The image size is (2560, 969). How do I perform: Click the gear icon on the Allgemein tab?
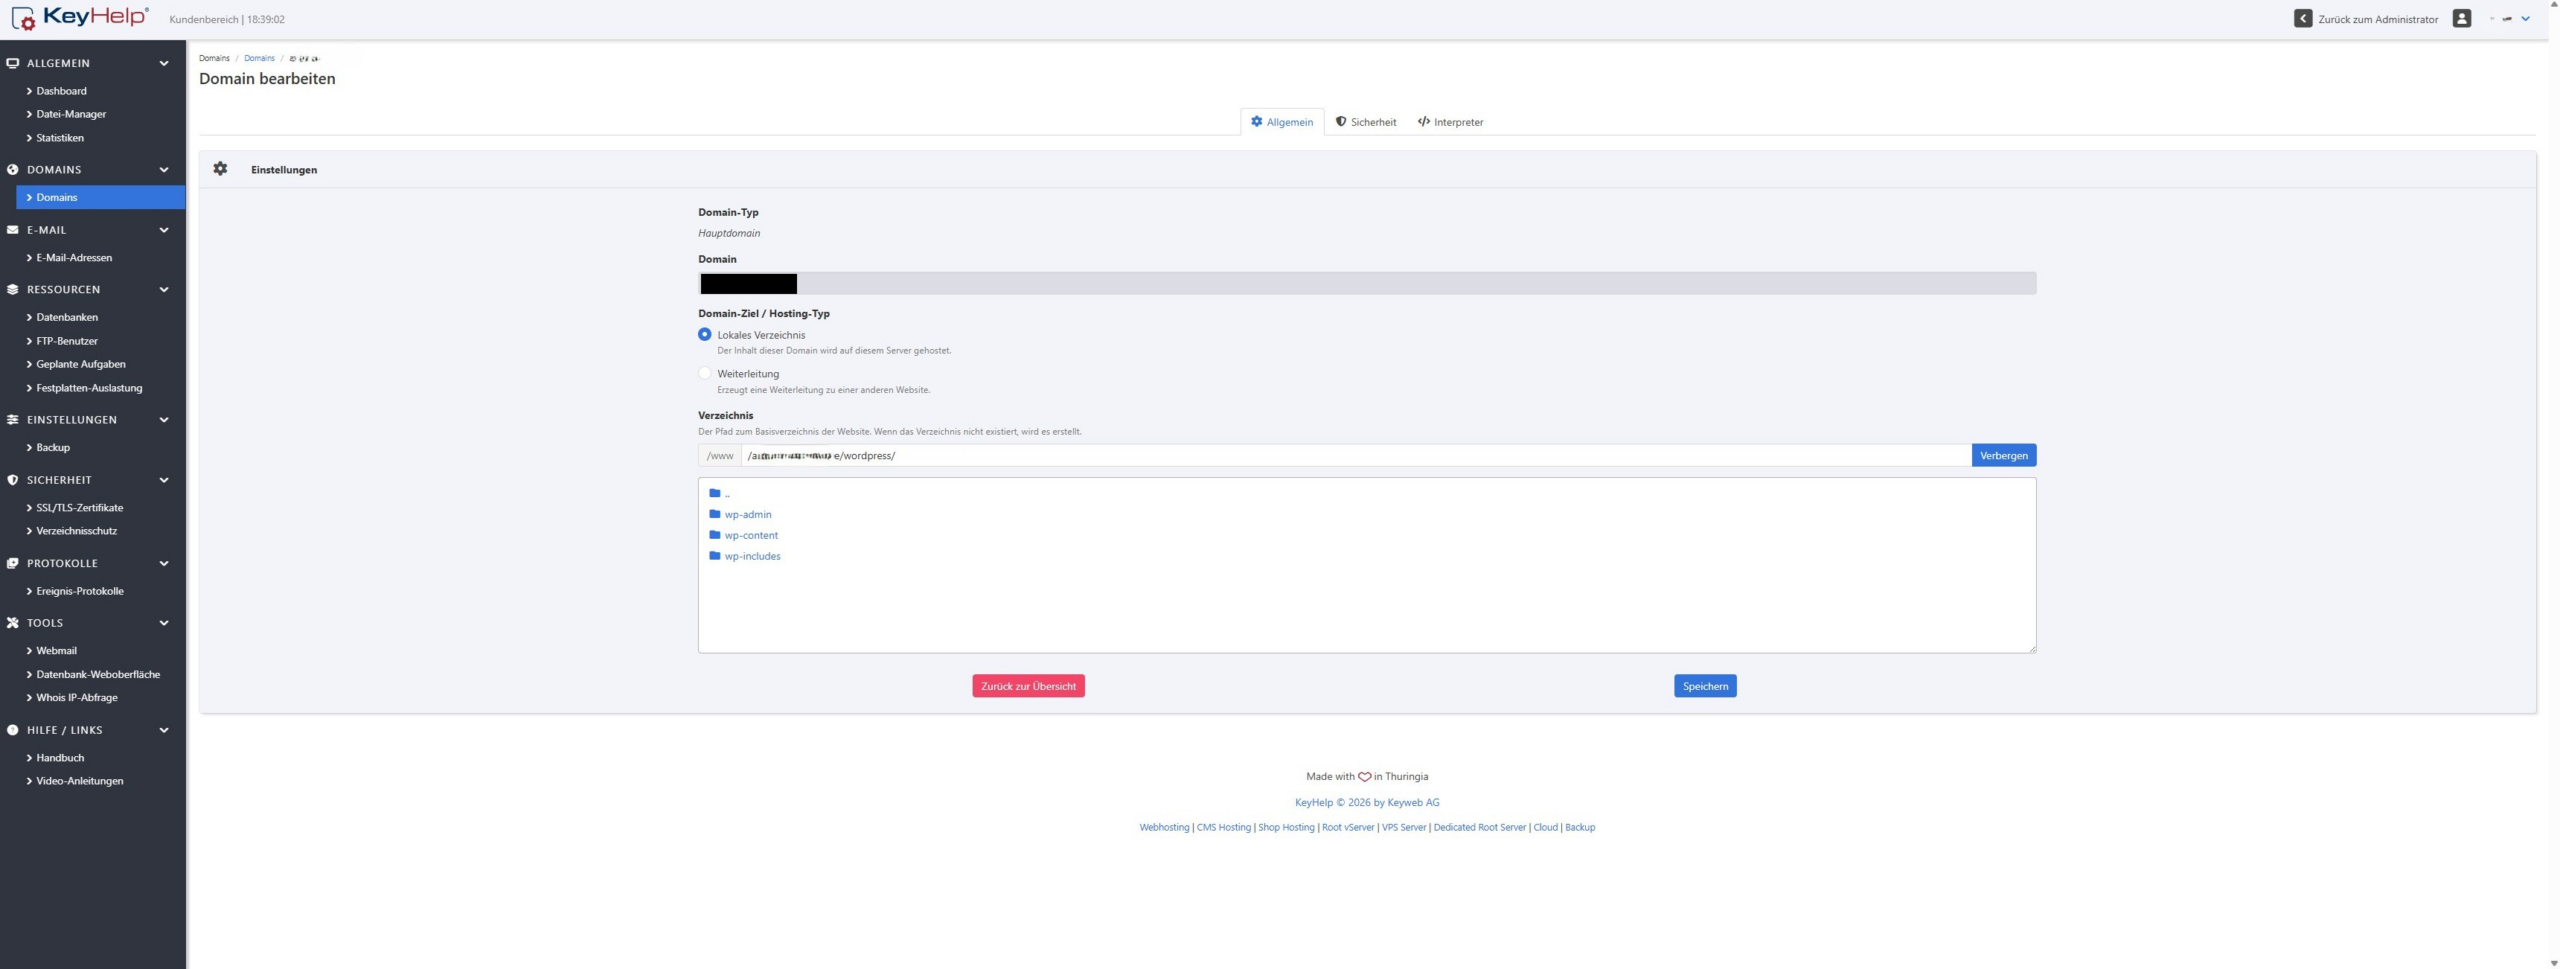(1257, 122)
